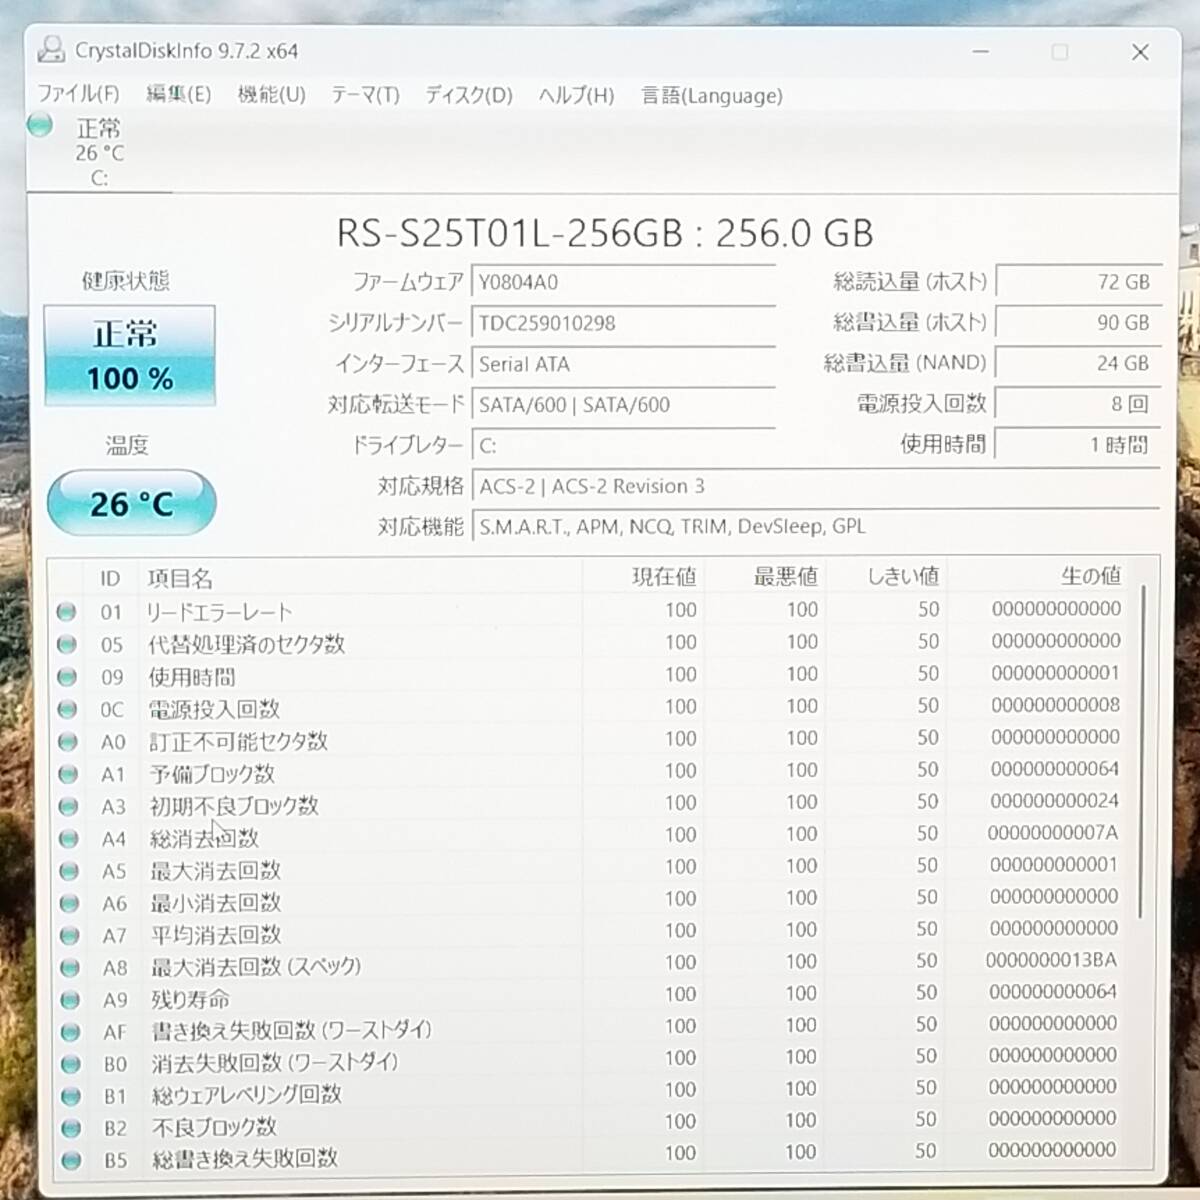The image size is (1200, 1200).
Task: Click status dot for 0C 電源投入回数
Action: click(x=67, y=709)
